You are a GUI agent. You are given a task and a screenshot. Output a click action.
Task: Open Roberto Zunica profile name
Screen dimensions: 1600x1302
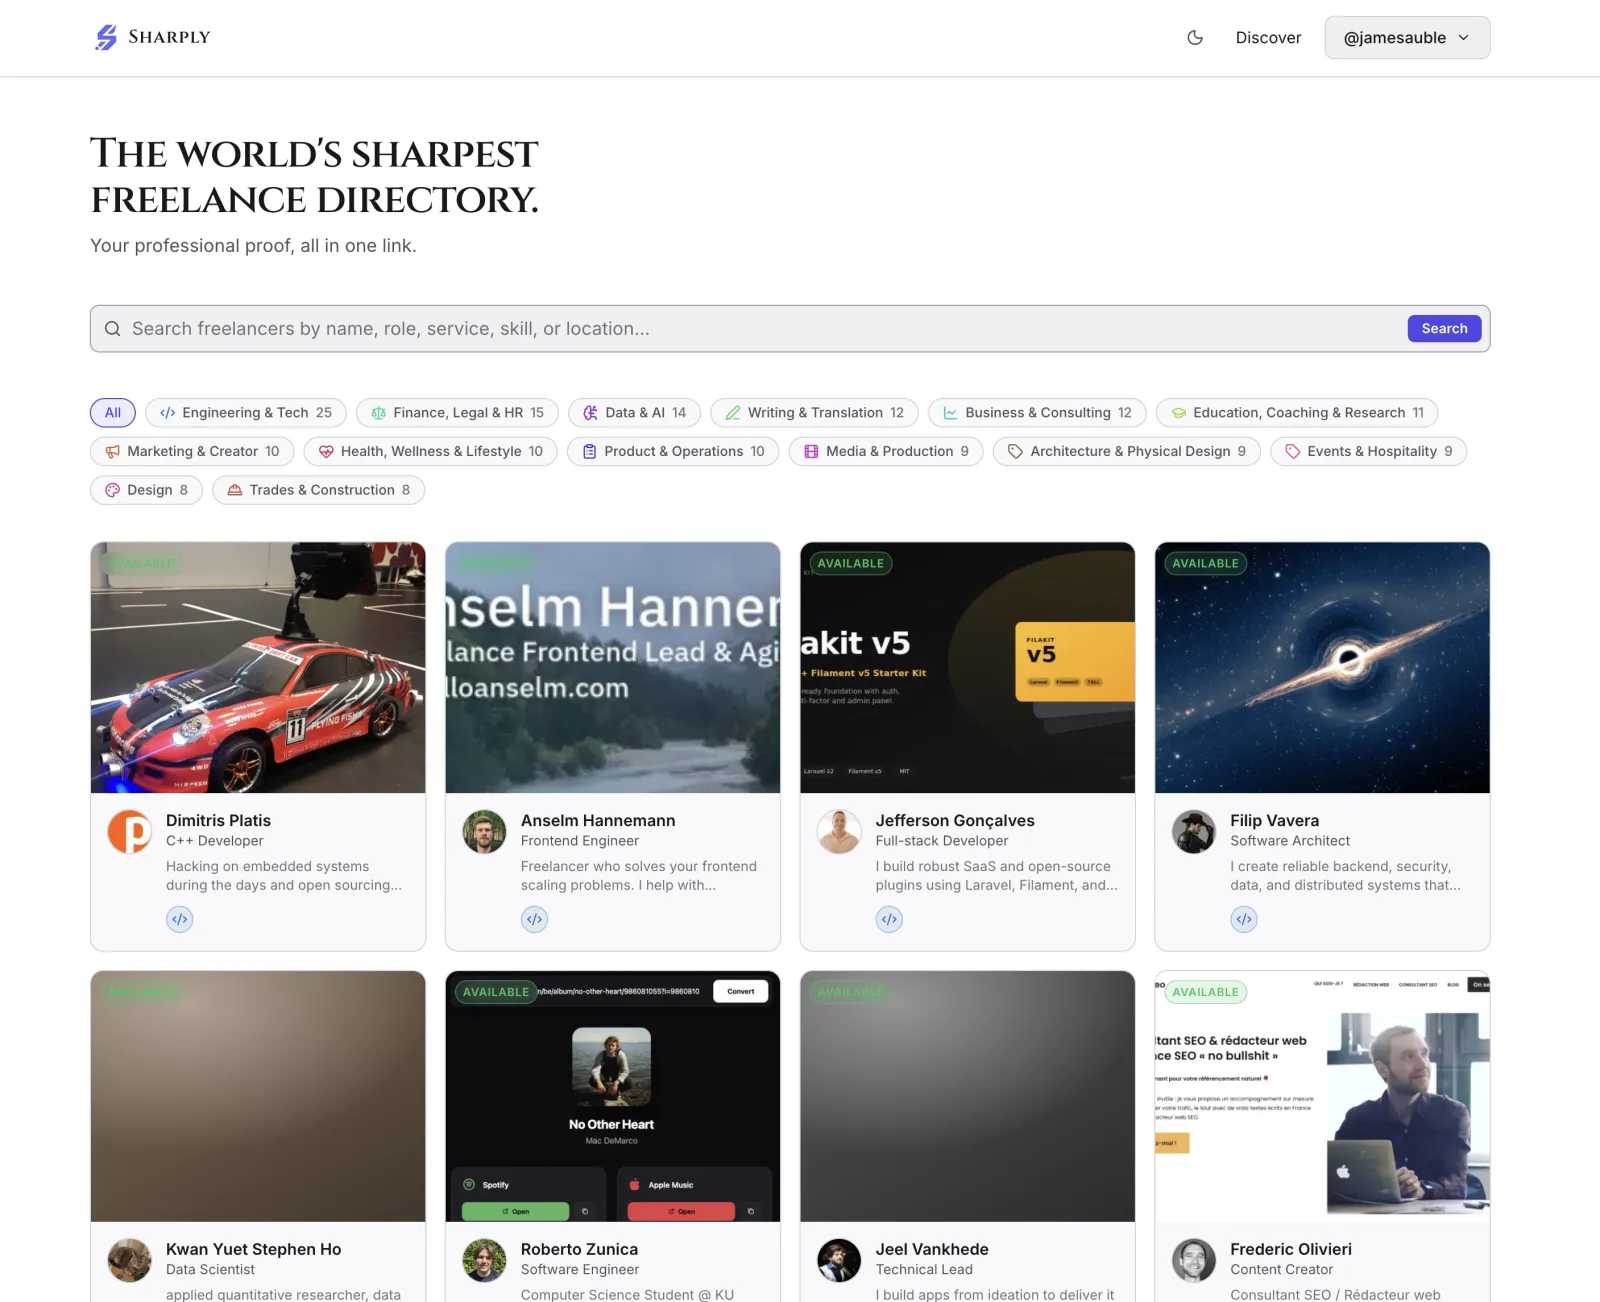point(579,1249)
